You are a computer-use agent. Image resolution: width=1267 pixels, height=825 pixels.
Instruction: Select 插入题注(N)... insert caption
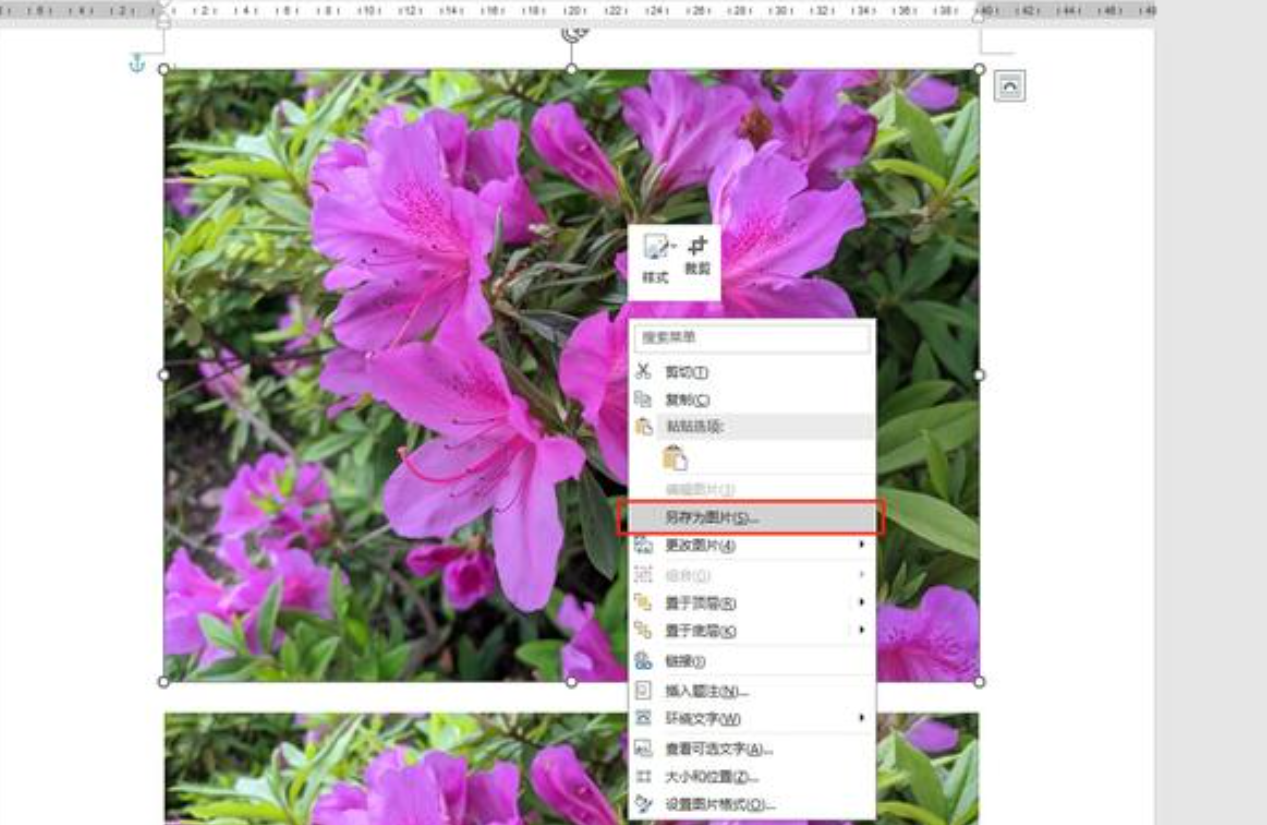[752, 691]
